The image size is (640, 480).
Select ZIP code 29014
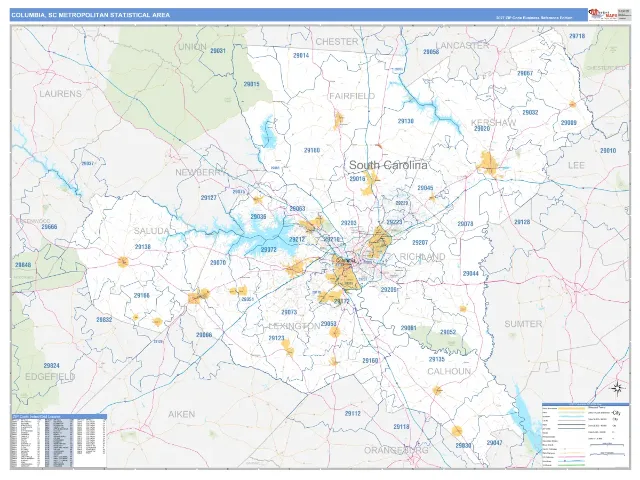pyautogui.click(x=301, y=56)
